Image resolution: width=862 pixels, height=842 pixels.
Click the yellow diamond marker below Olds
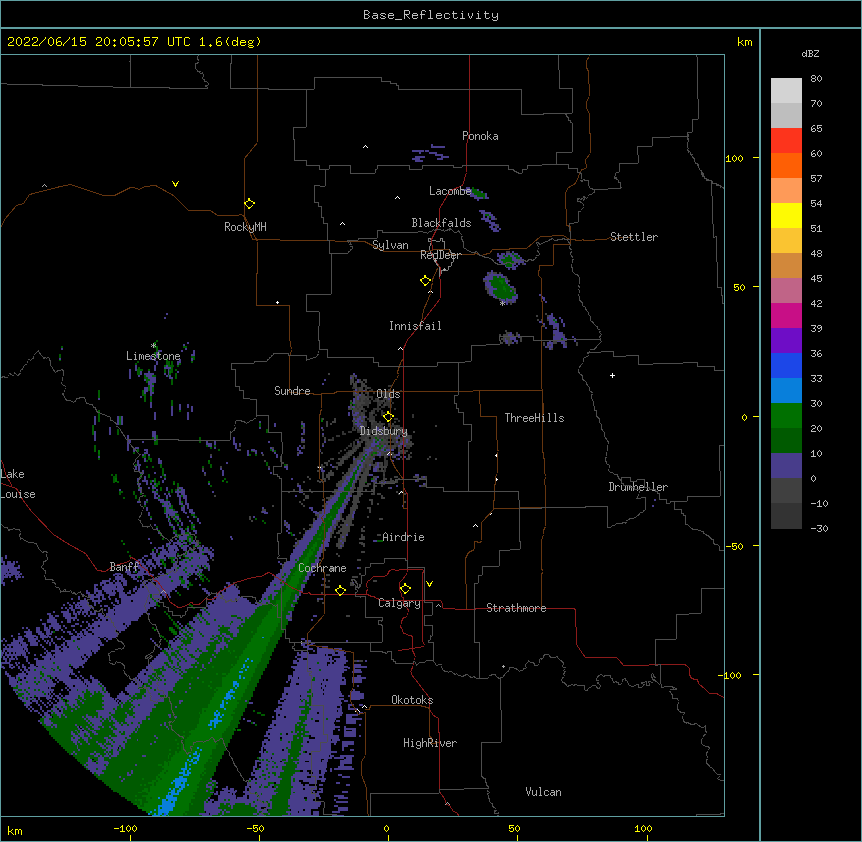click(388, 417)
